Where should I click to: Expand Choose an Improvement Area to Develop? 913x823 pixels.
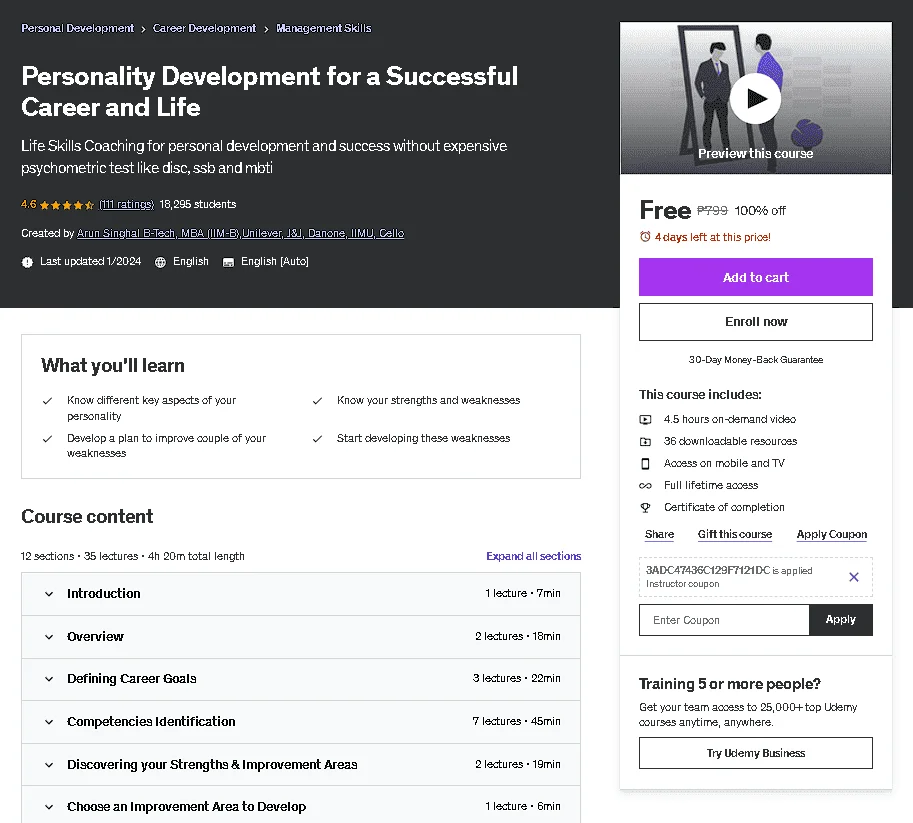tap(301, 806)
